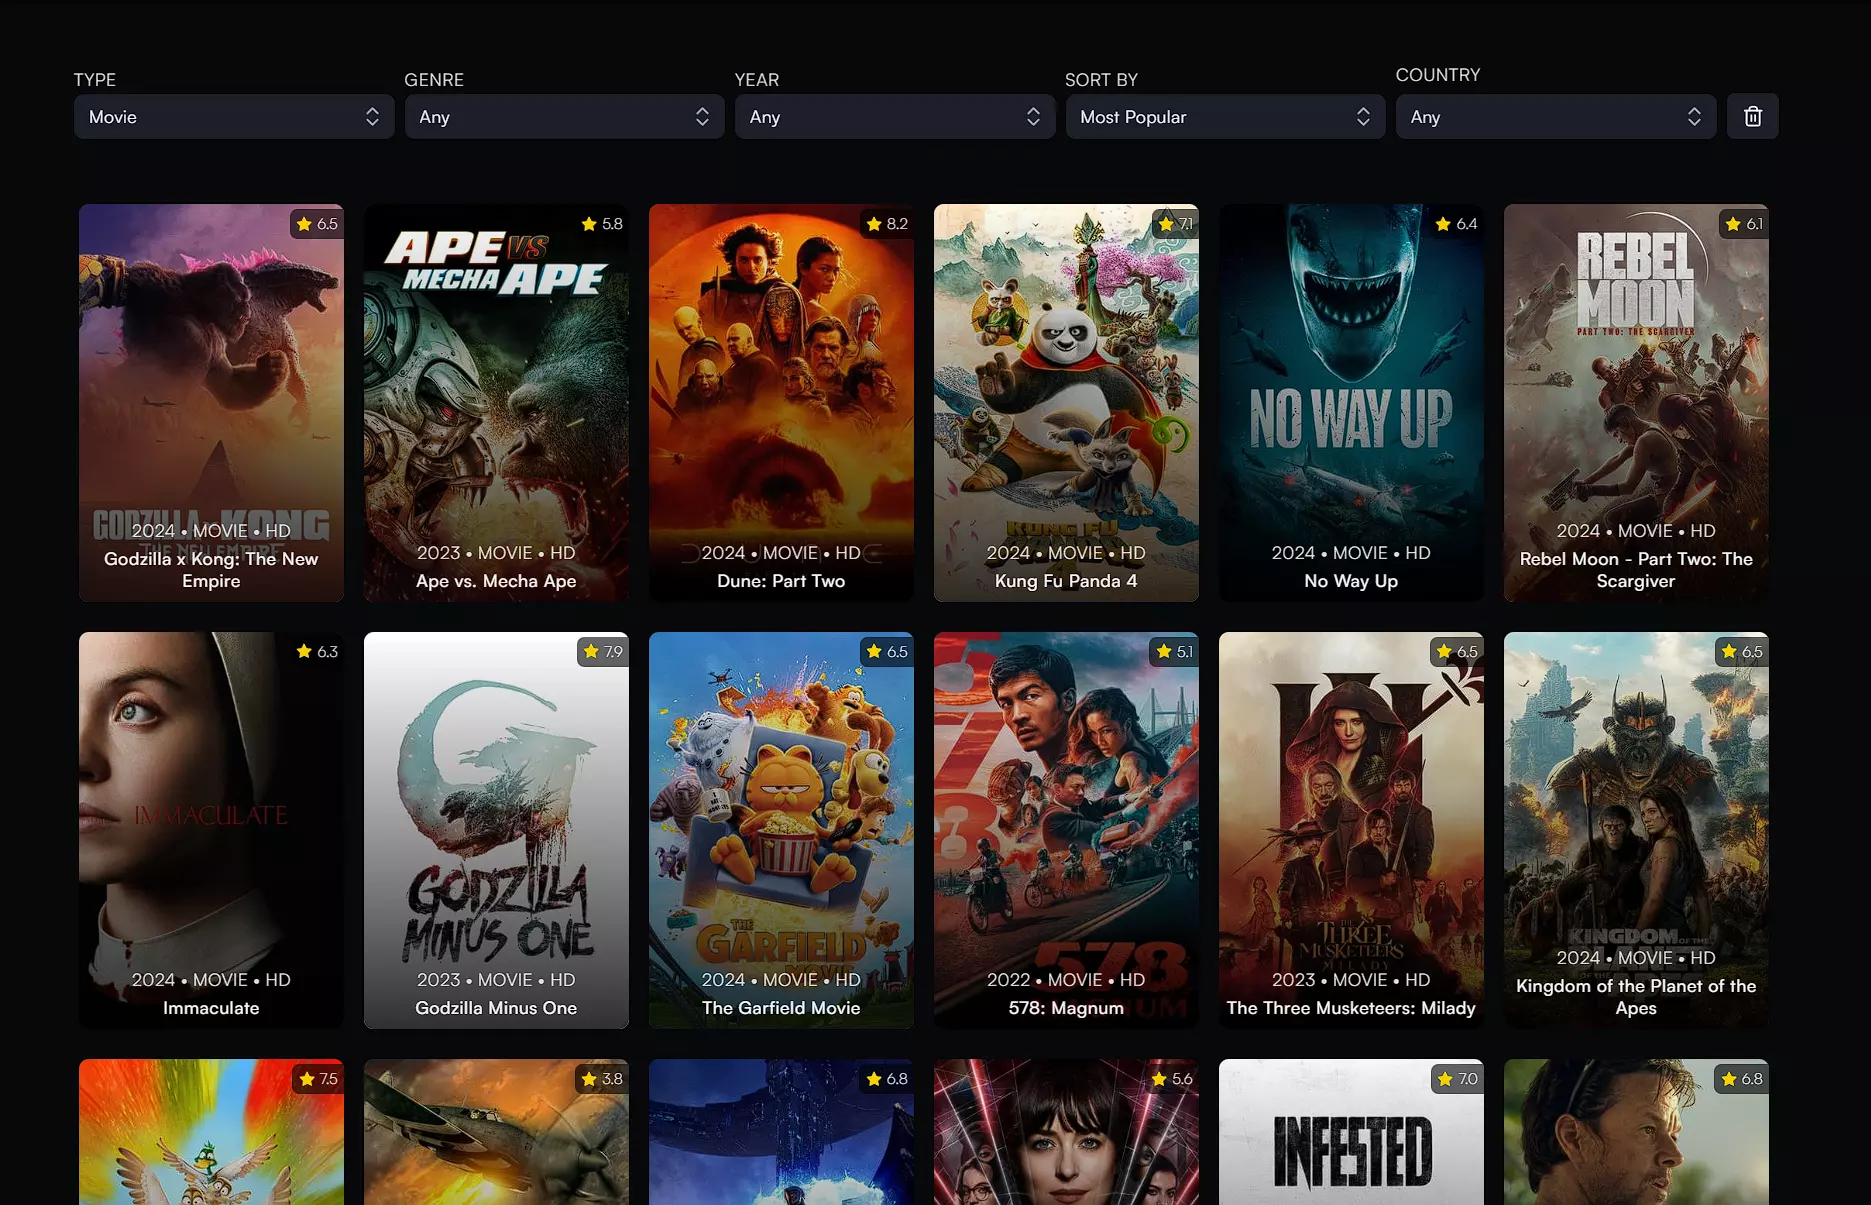
Task: Open Godzilla x Kong: The New Empire title
Action: (x=211, y=570)
